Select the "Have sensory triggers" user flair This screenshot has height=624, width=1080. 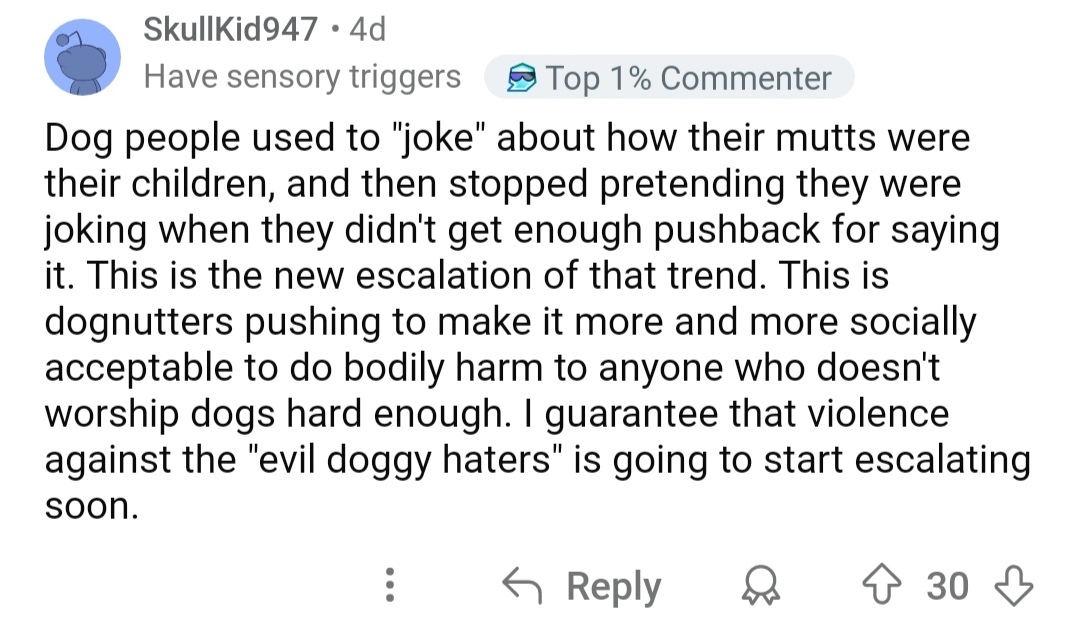click(x=302, y=77)
